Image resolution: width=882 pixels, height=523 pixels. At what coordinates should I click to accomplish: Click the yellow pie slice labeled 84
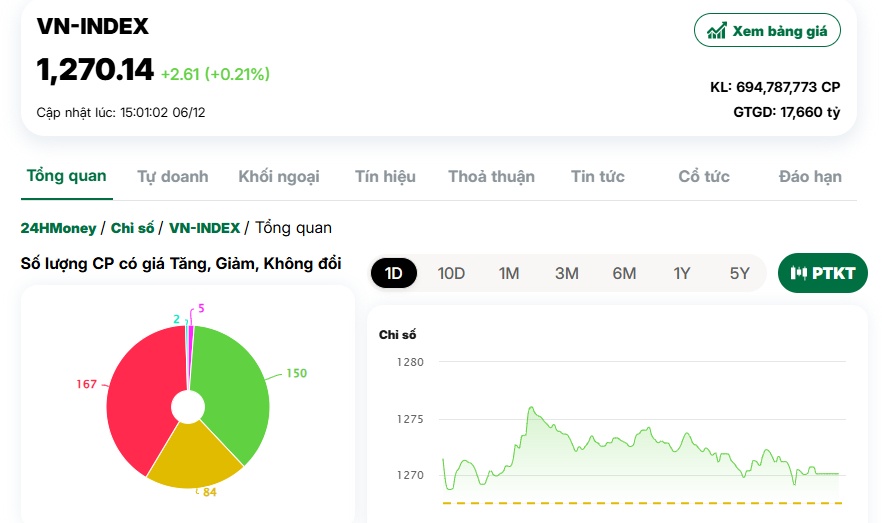pyautogui.click(x=194, y=458)
